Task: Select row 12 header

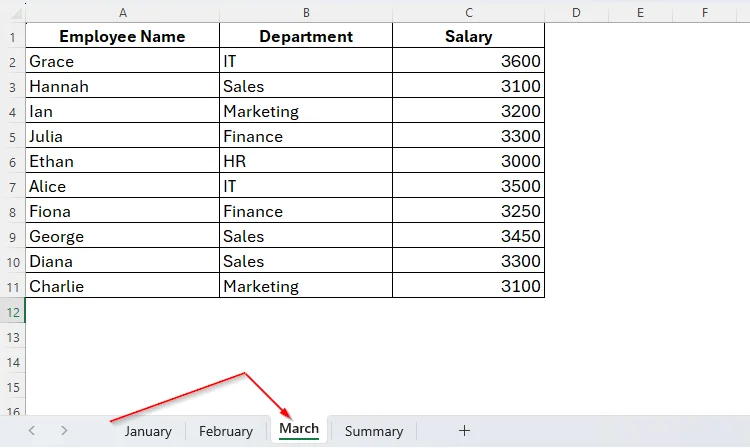Action: tap(12, 311)
